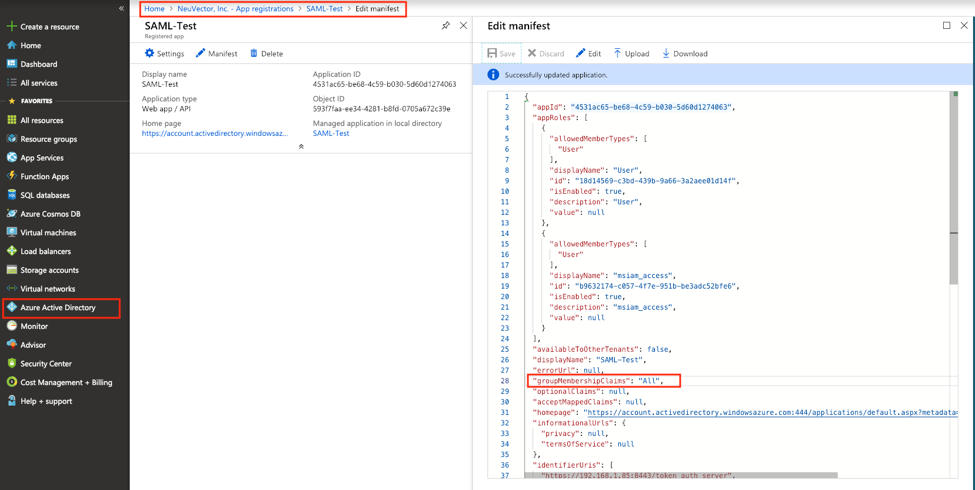Click the groupMembershipClaims line in editor
The height and width of the screenshot is (490, 975).
point(598,381)
